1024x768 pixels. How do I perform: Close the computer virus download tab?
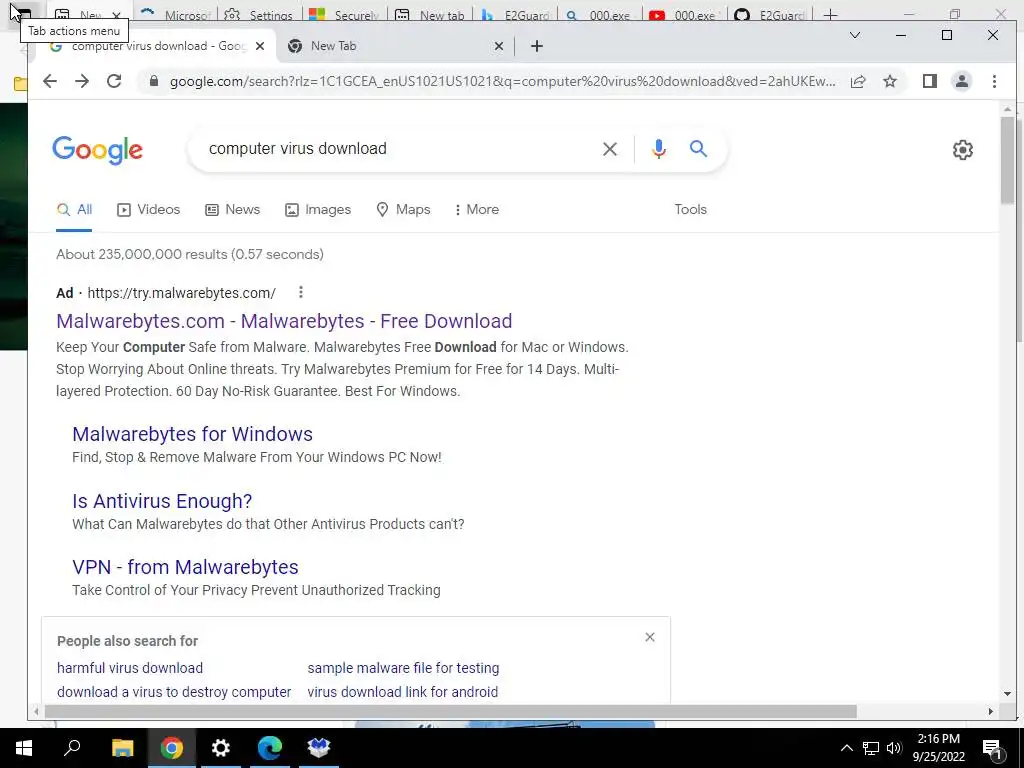[260, 46]
